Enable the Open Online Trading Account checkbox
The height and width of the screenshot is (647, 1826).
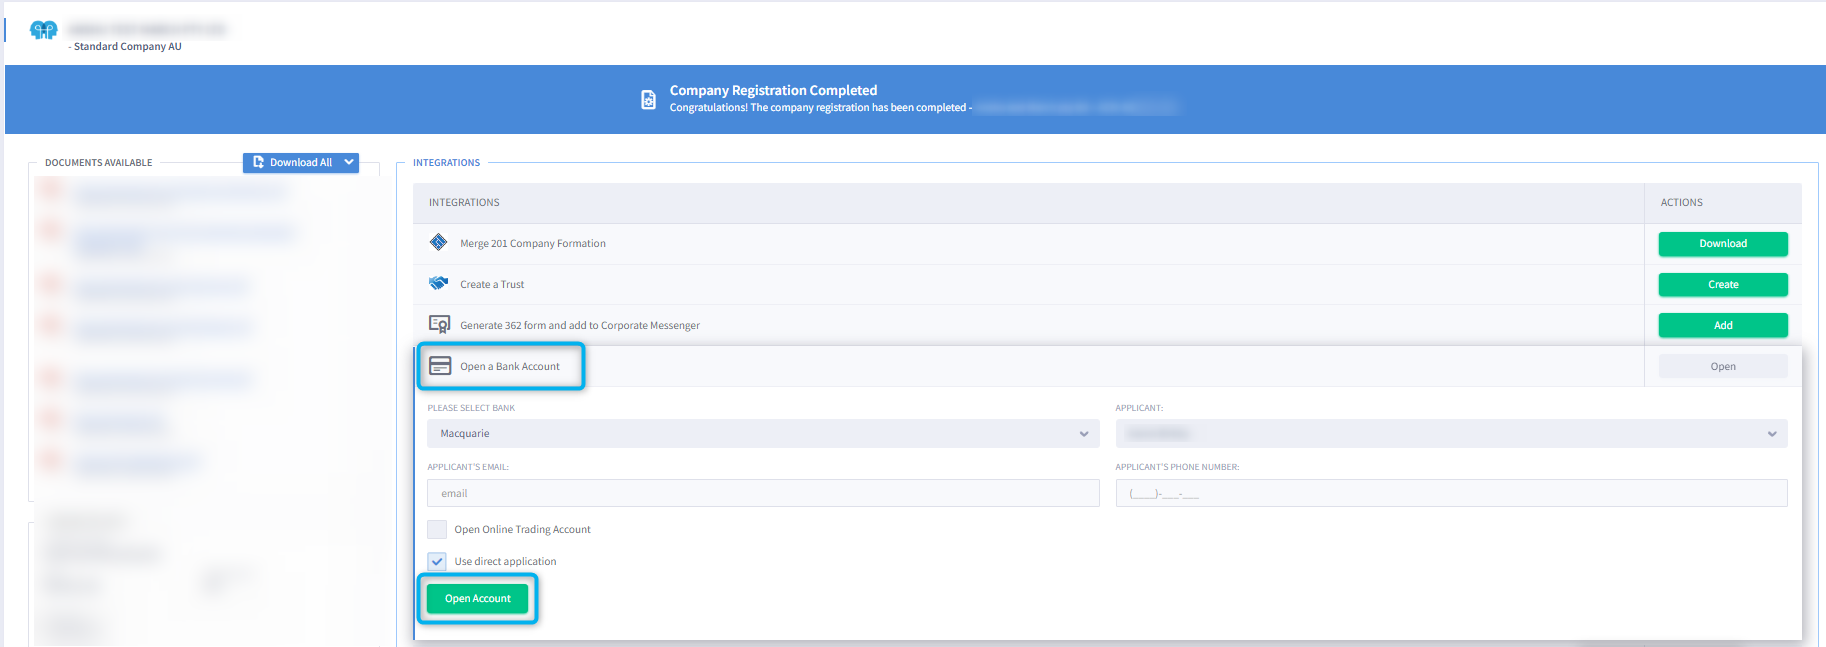point(437,529)
